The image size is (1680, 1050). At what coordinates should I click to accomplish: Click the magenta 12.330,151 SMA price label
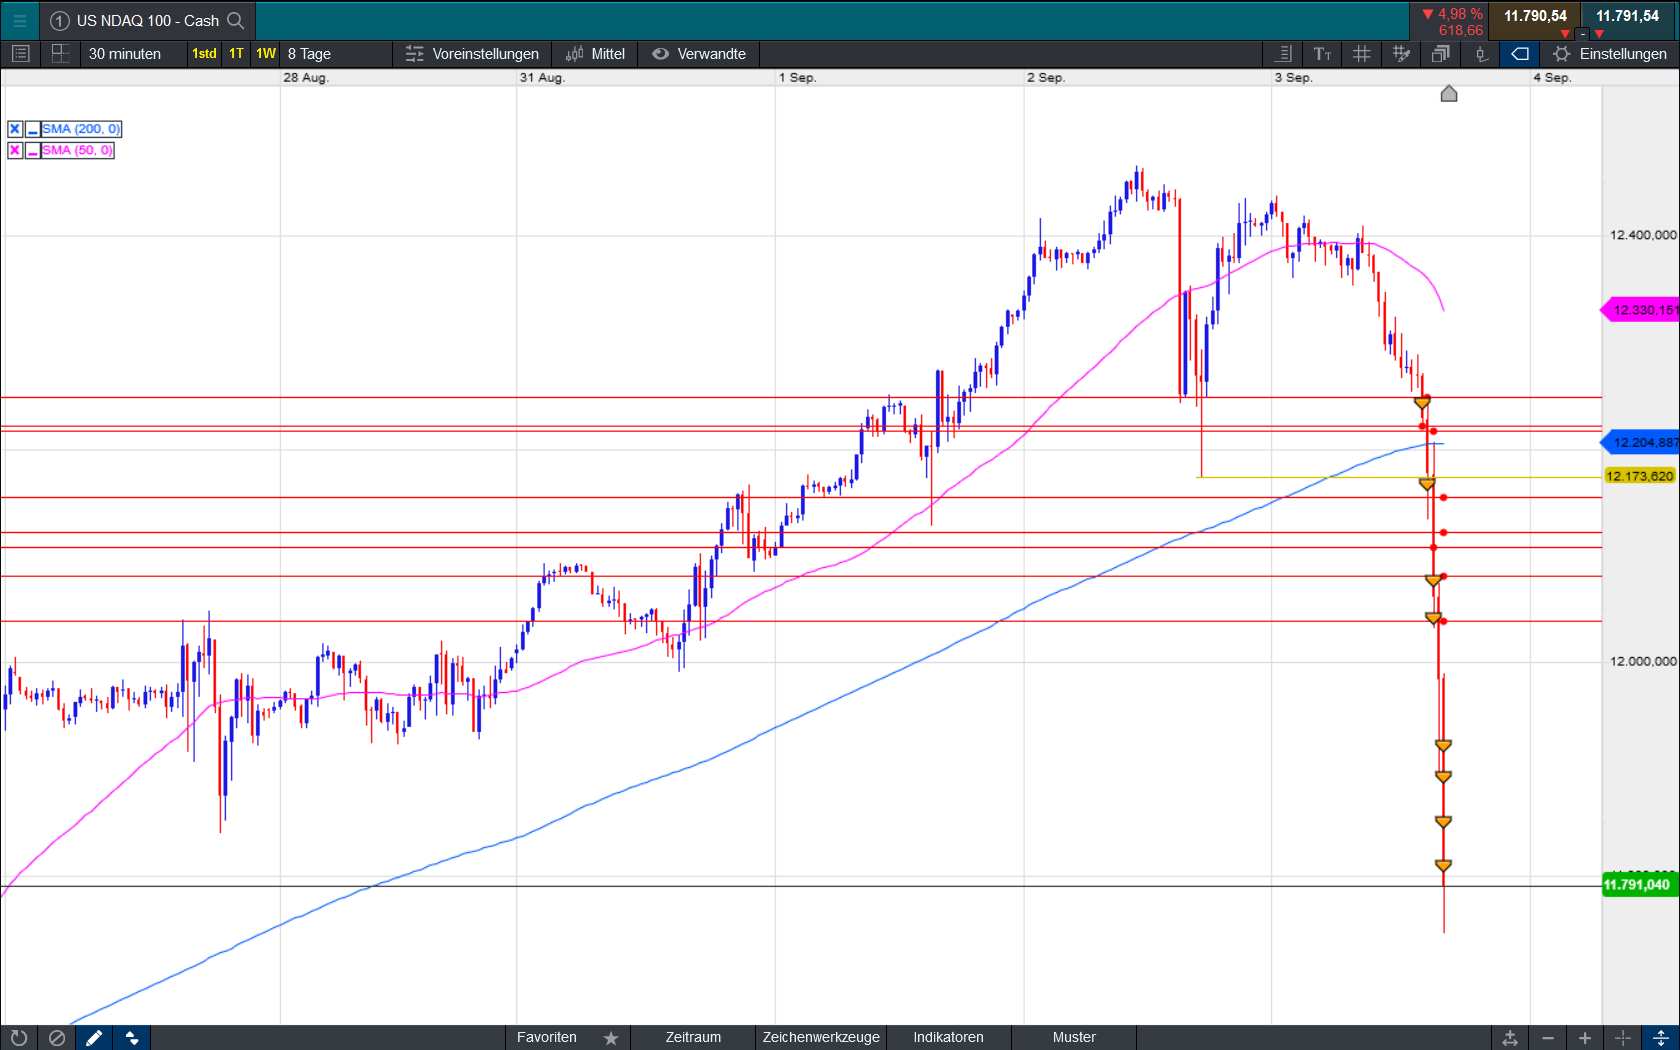pos(1640,310)
